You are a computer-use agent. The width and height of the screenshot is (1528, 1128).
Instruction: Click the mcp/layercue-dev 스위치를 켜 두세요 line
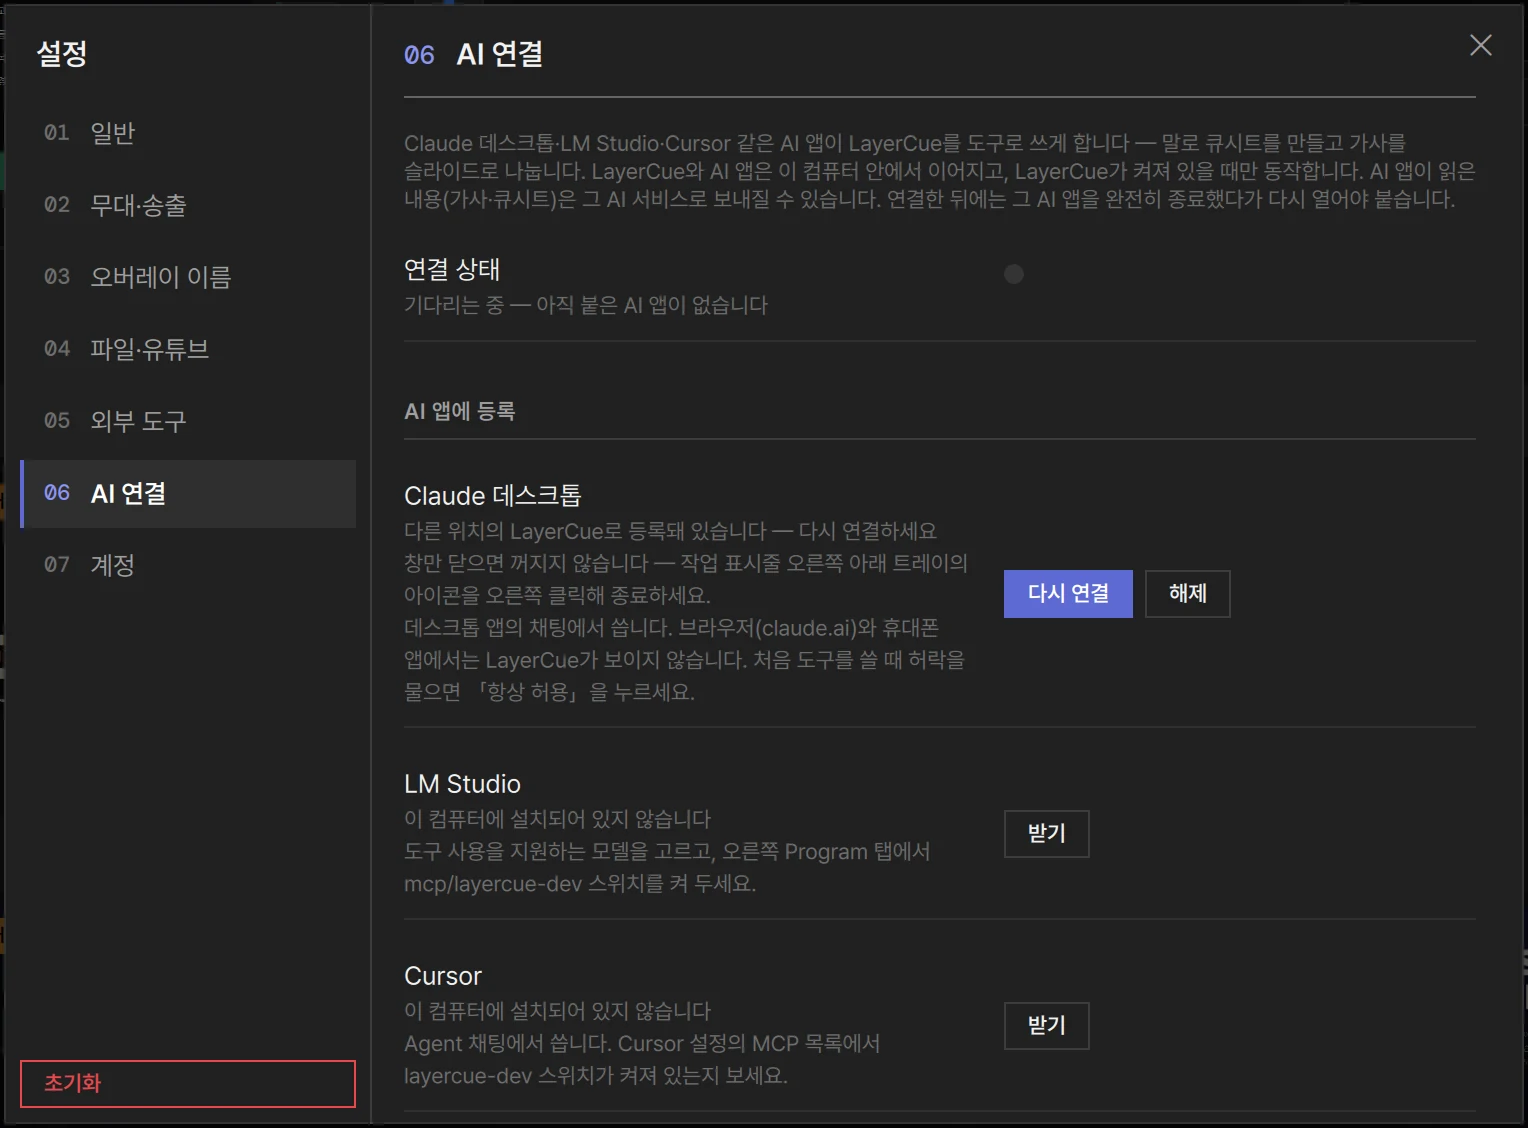coord(580,884)
